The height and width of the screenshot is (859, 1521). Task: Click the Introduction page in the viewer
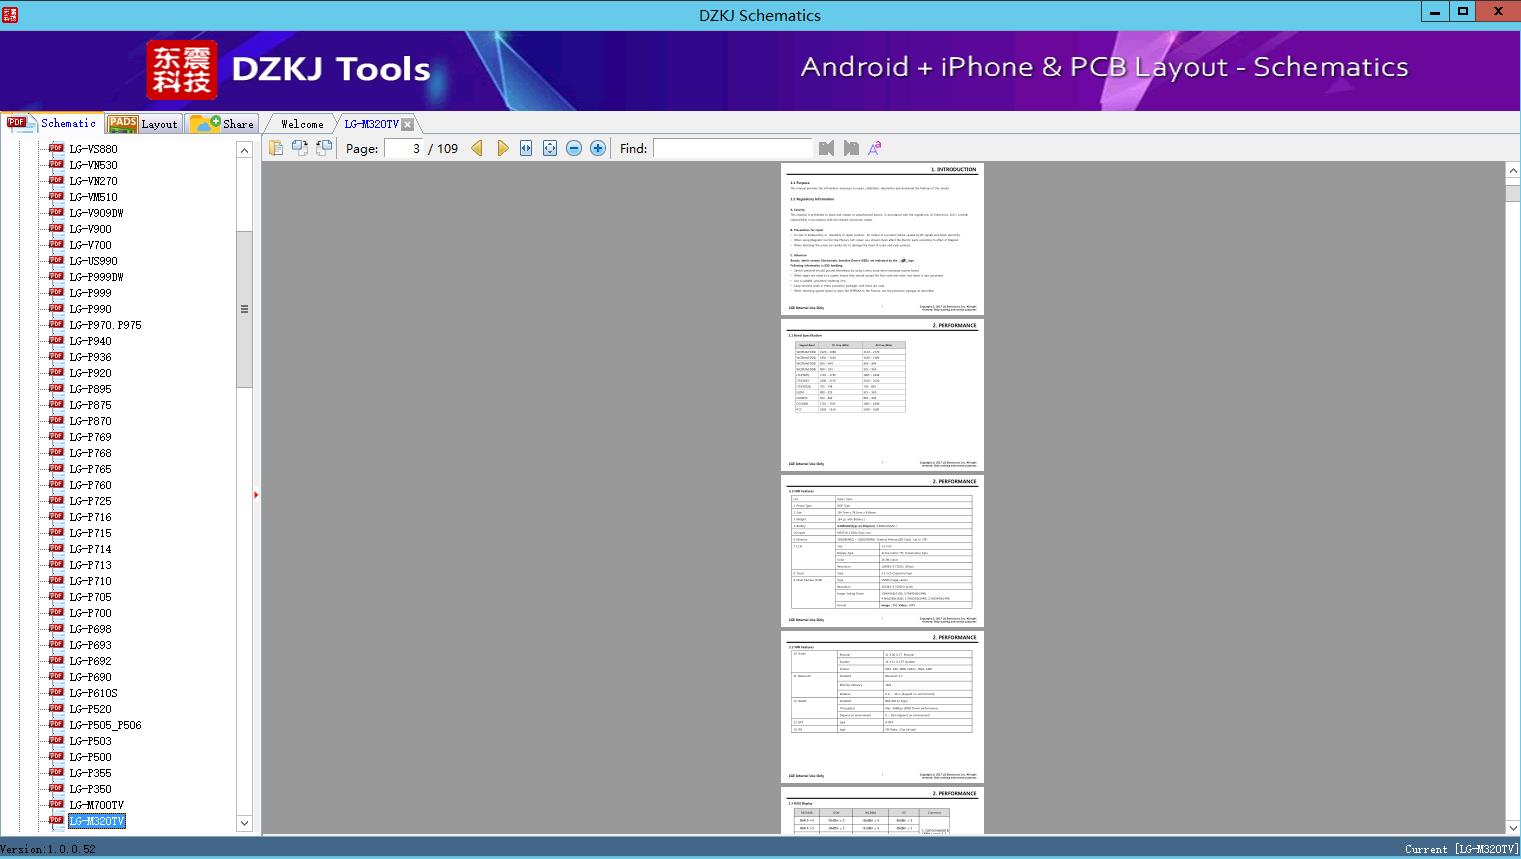coord(882,239)
